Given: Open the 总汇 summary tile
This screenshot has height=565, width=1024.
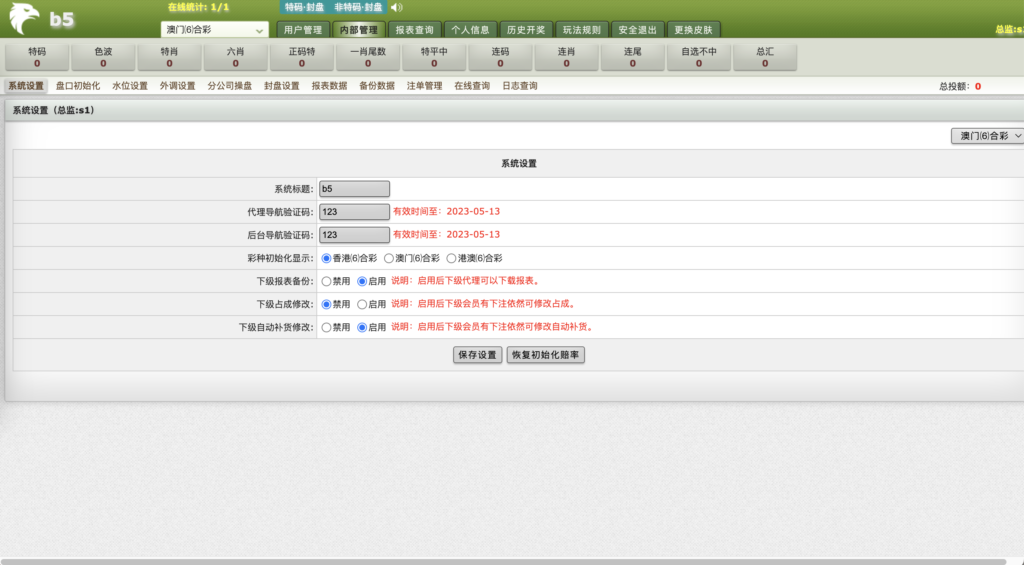Looking at the screenshot, I should click(x=765, y=57).
